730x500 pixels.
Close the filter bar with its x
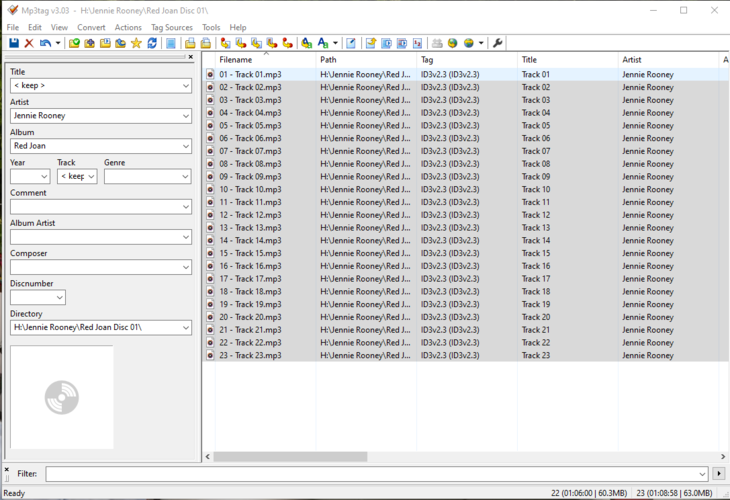[x=7, y=470]
